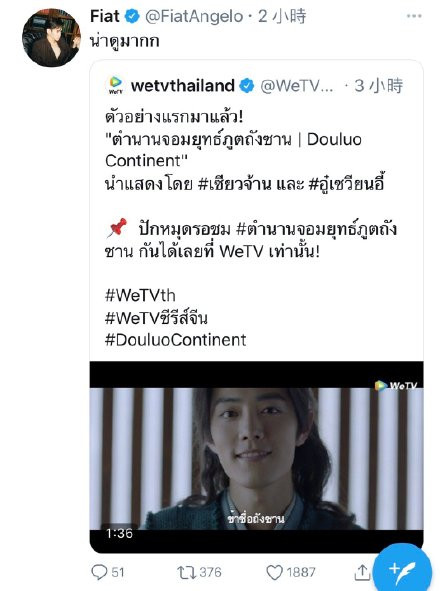Screen dimensions: 440x591
Task: Tap the share upload icon
Action: pyautogui.click(x=362, y=572)
